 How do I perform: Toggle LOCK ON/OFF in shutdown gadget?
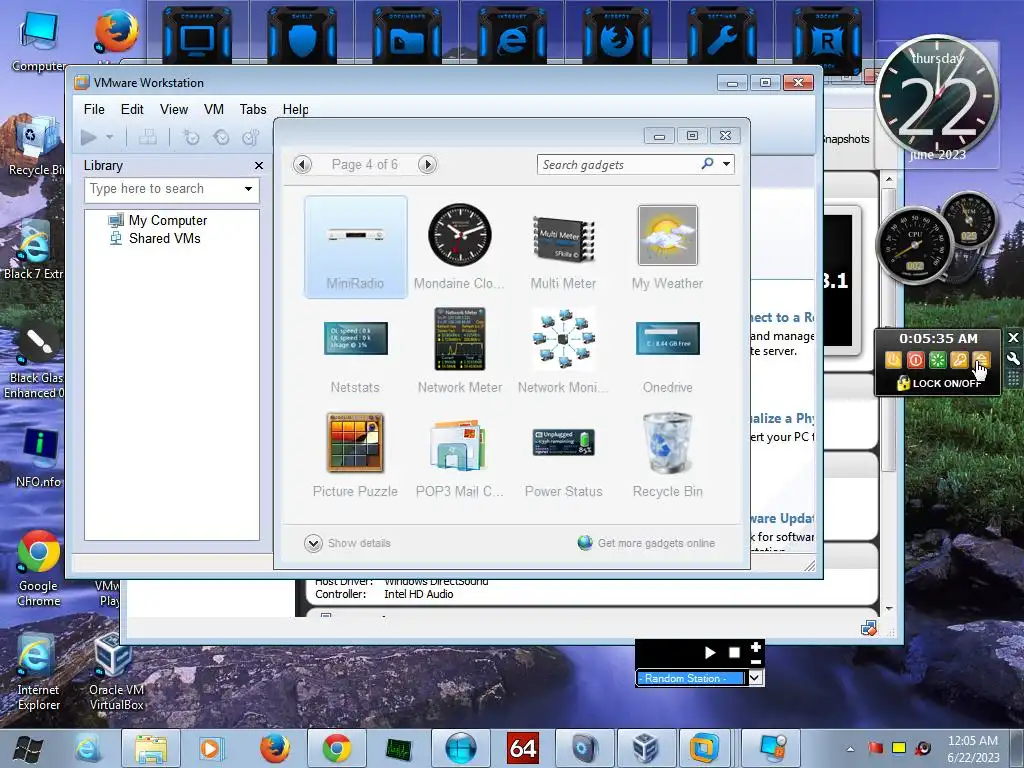point(938,383)
